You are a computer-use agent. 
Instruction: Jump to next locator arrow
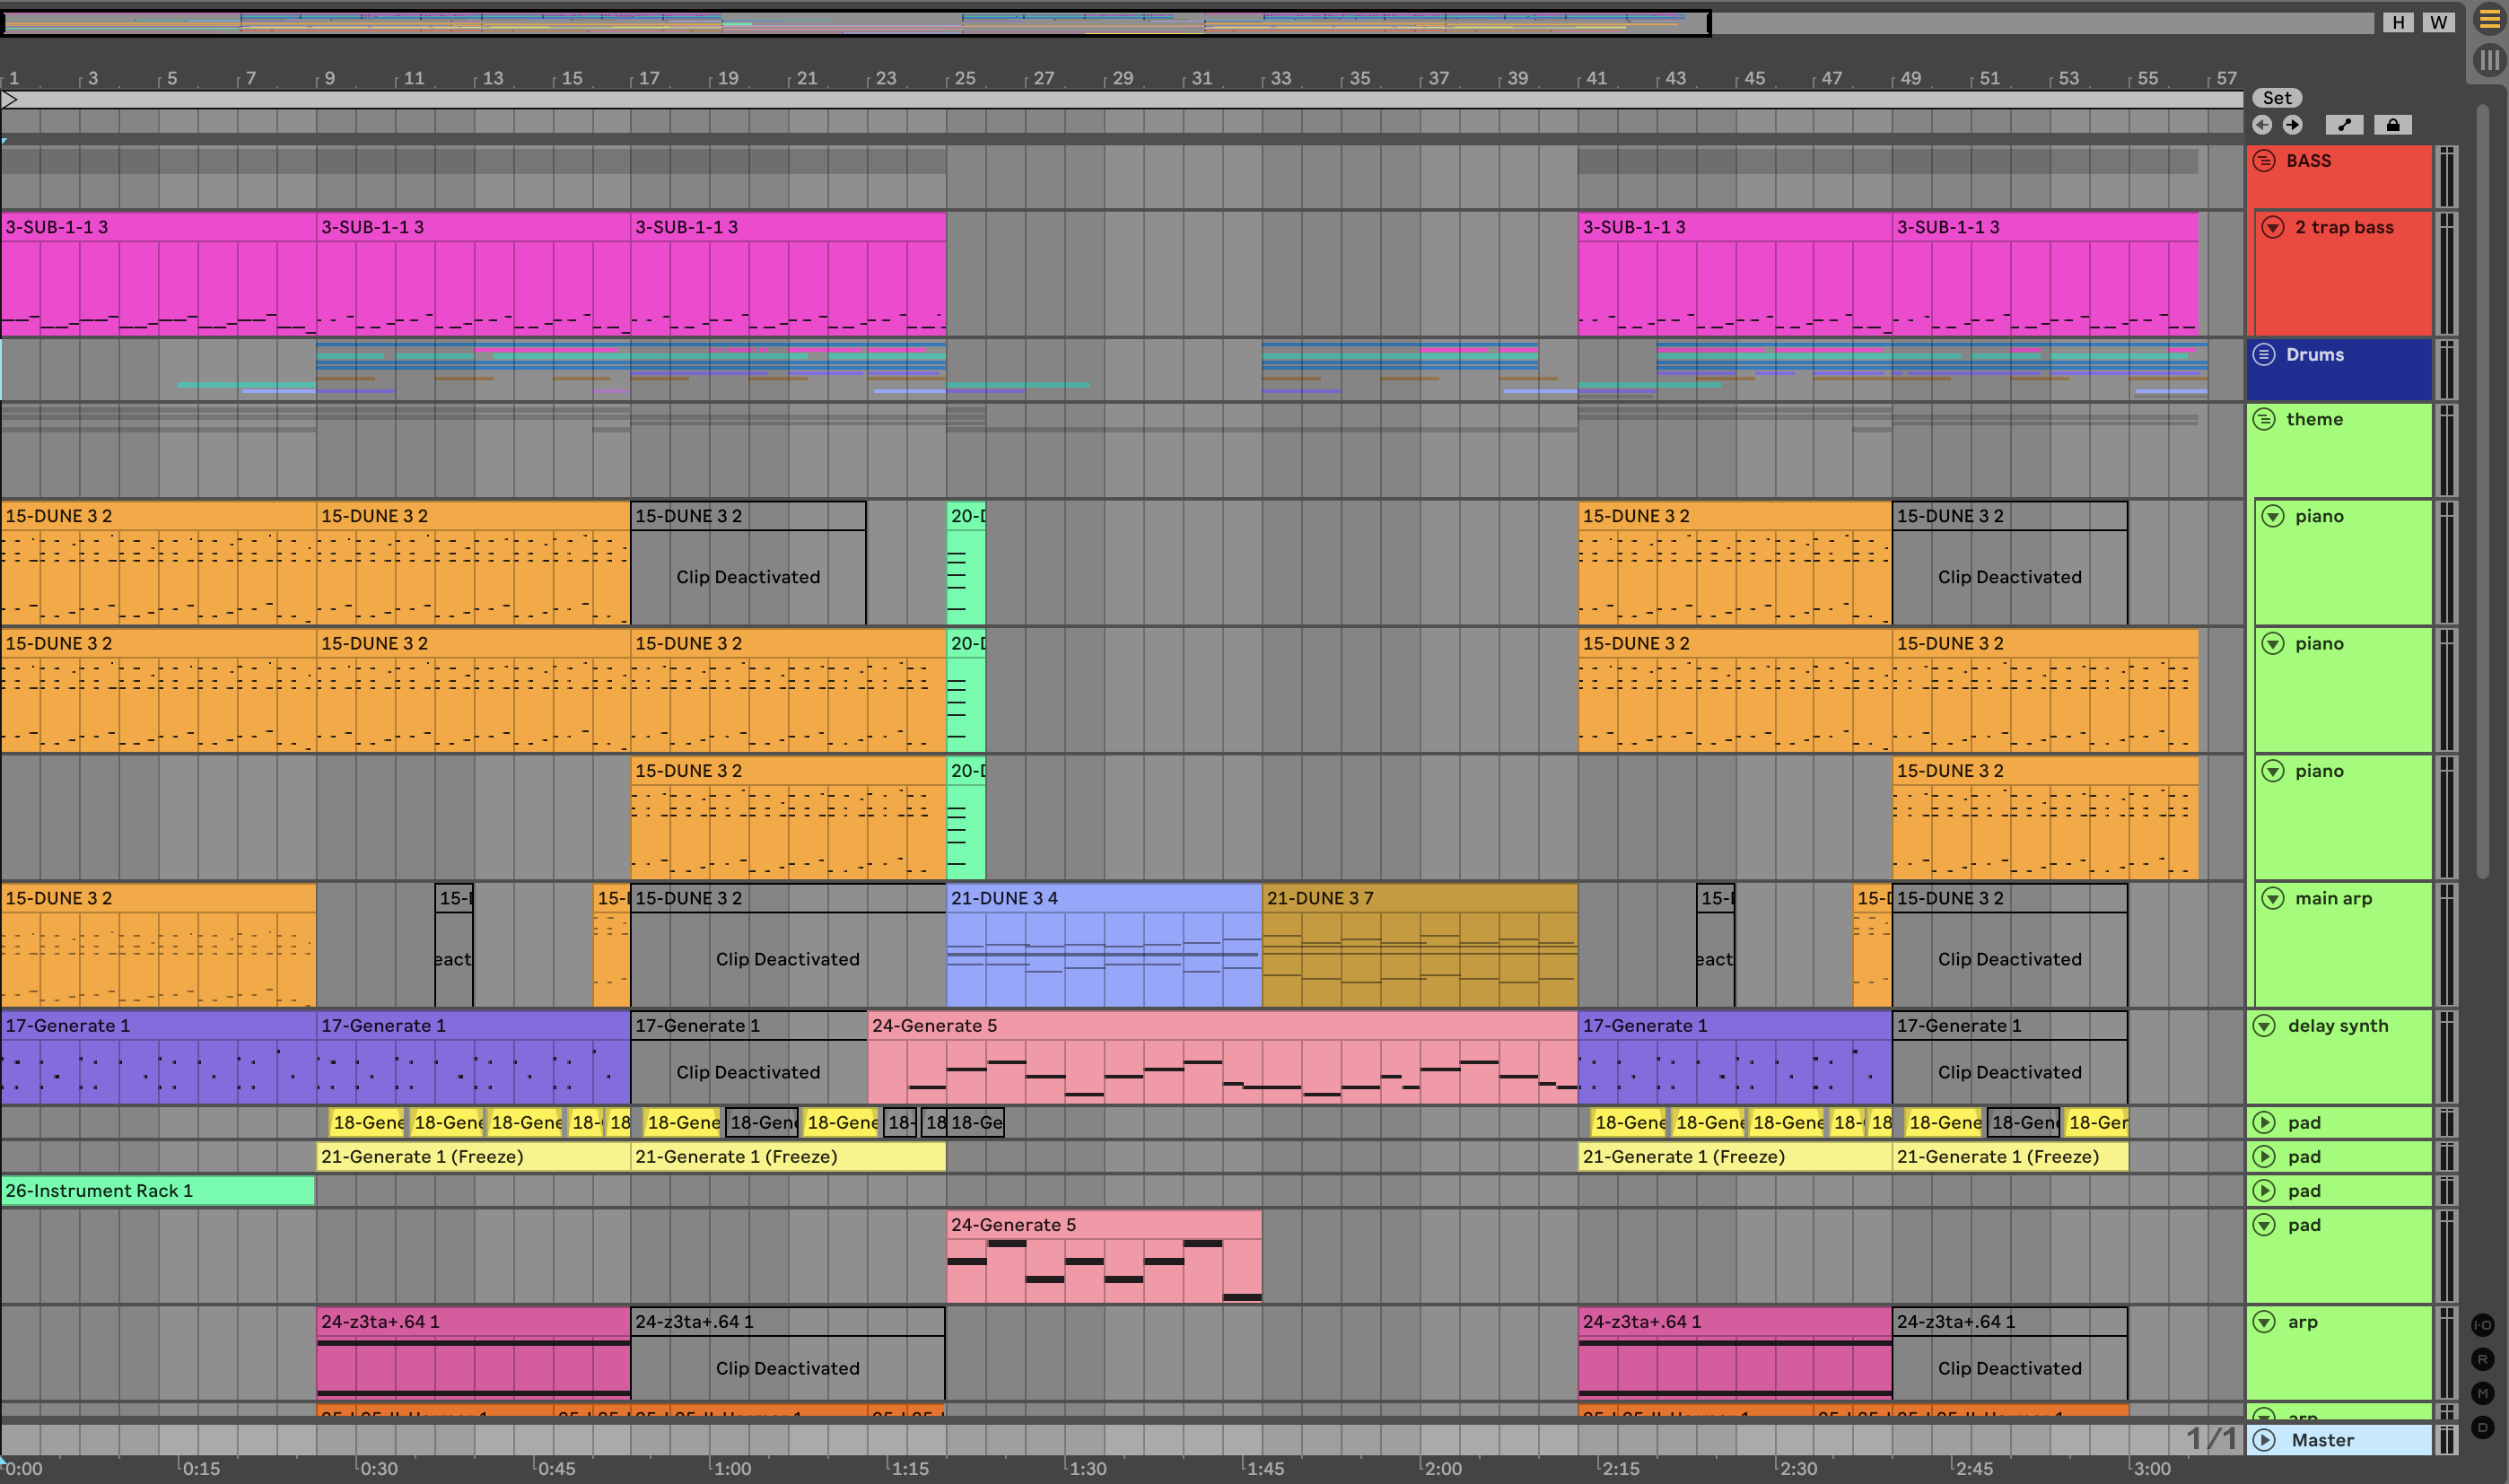point(2293,125)
